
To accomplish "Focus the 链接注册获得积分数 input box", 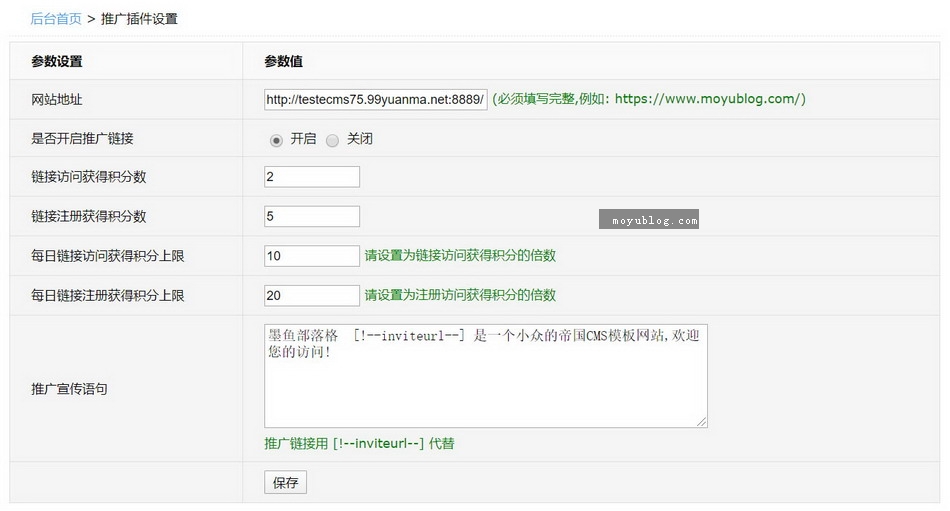I will tap(311, 216).
